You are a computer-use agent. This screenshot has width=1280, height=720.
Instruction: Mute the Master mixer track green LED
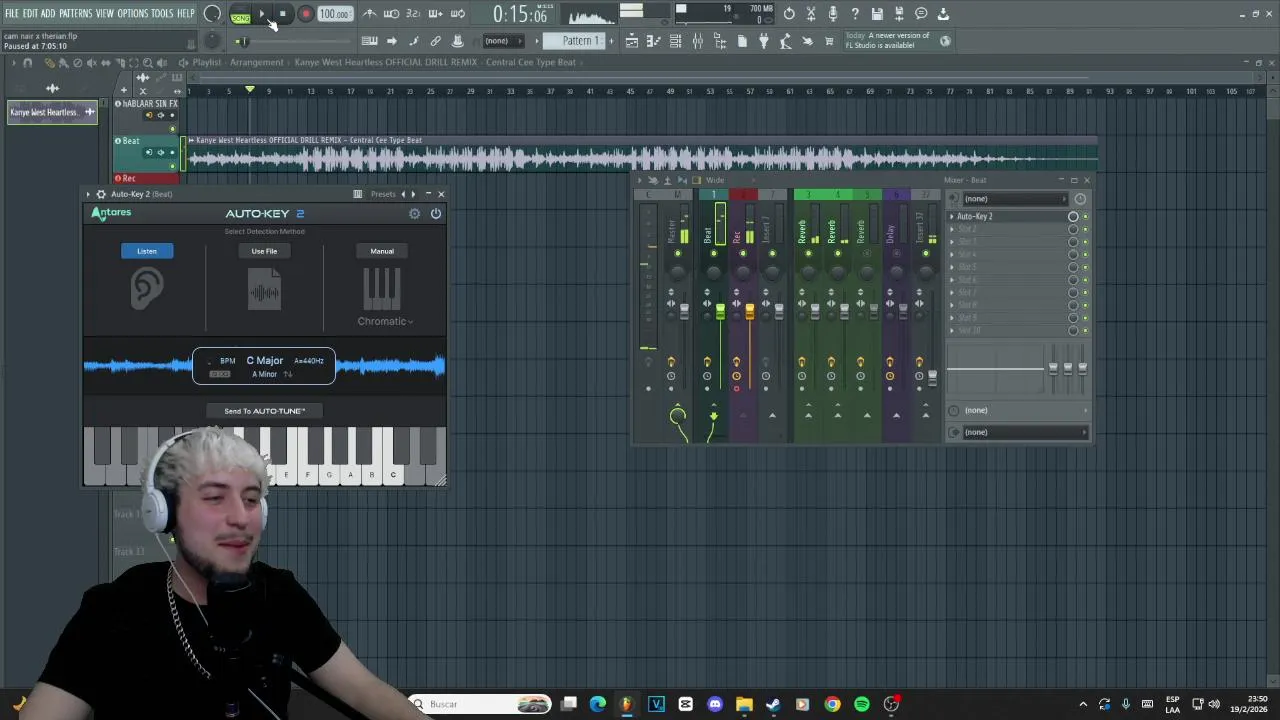pyautogui.click(x=677, y=254)
